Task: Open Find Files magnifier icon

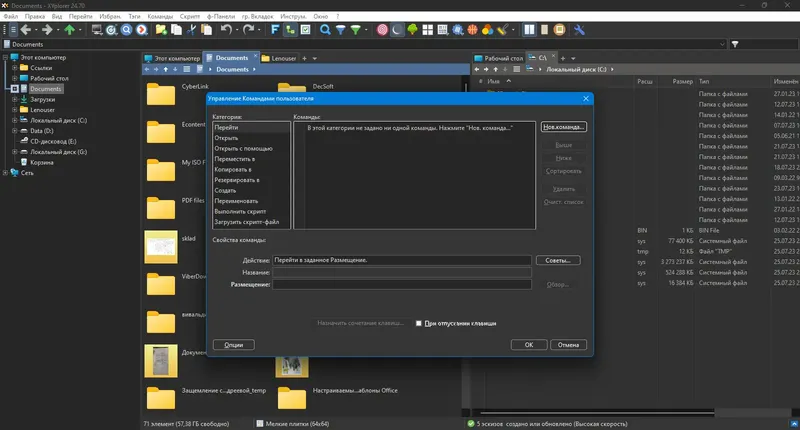Action: tap(325, 30)
